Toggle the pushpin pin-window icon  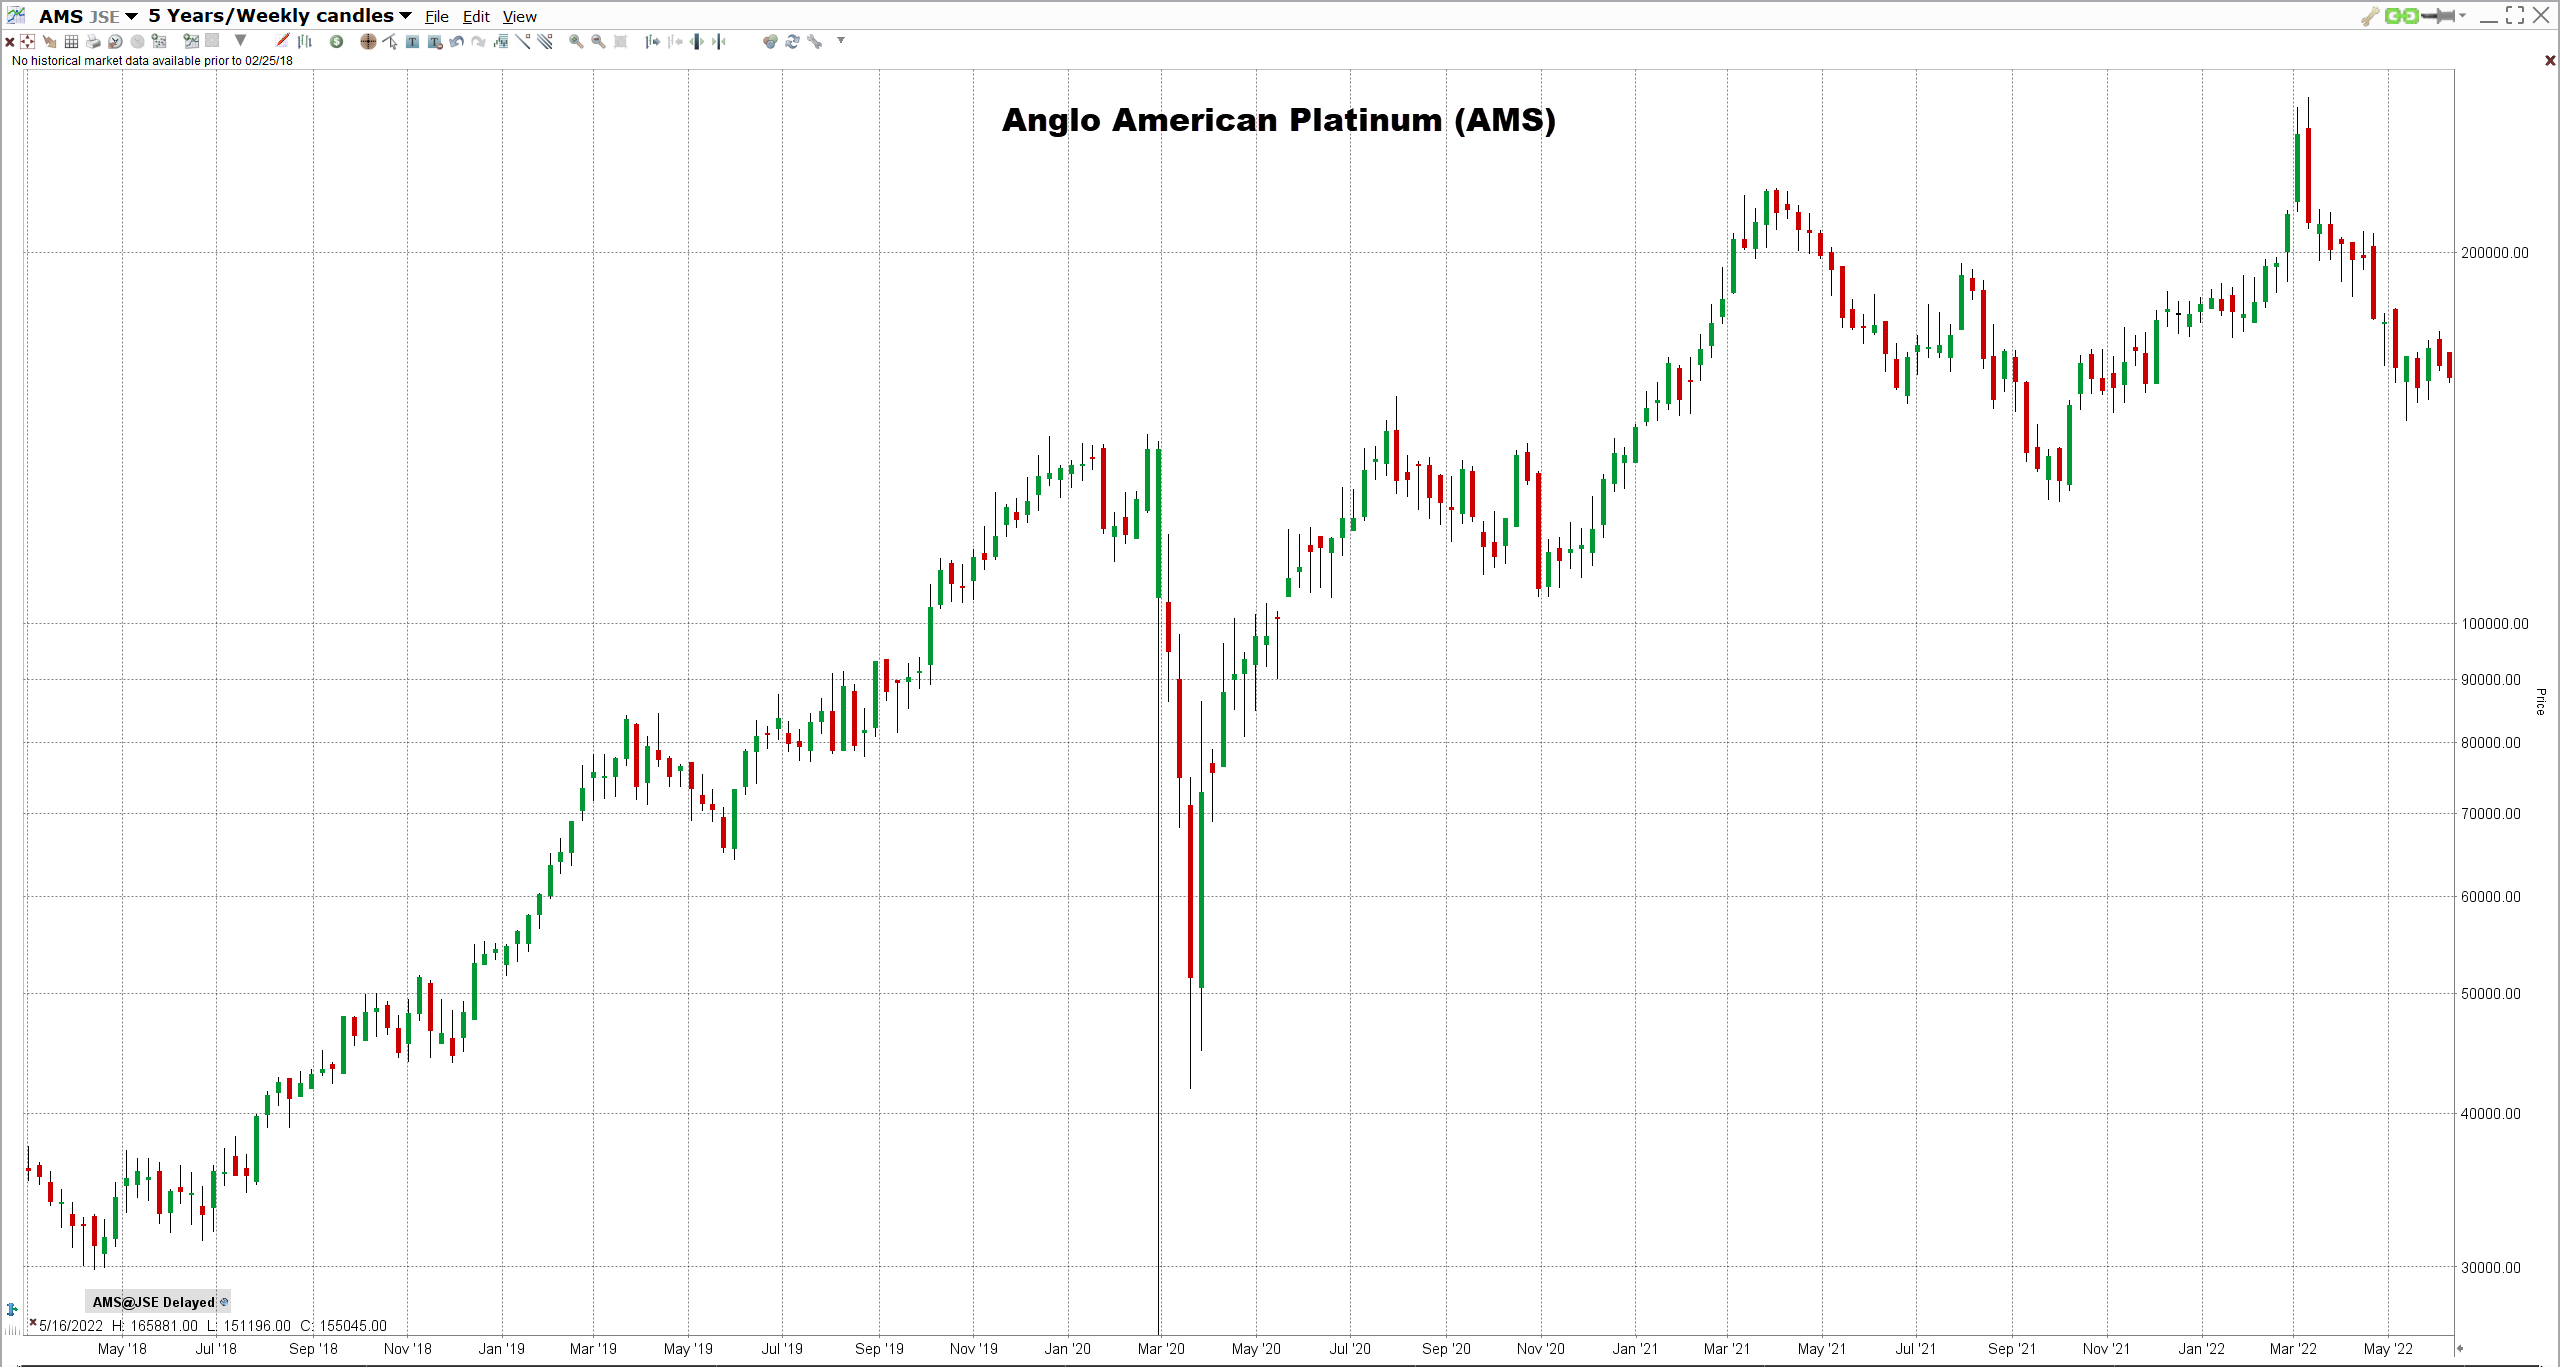click(x=2438, y=15)
